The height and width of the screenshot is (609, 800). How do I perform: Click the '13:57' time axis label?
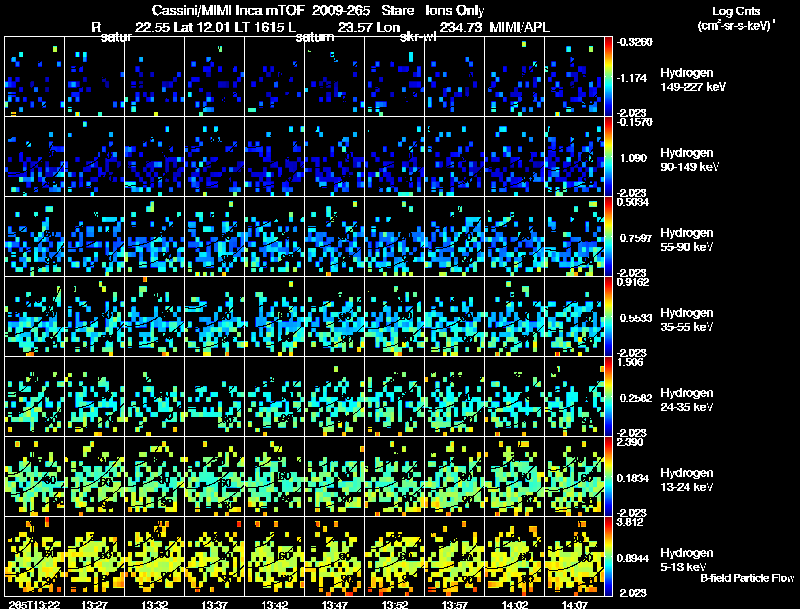455,604
